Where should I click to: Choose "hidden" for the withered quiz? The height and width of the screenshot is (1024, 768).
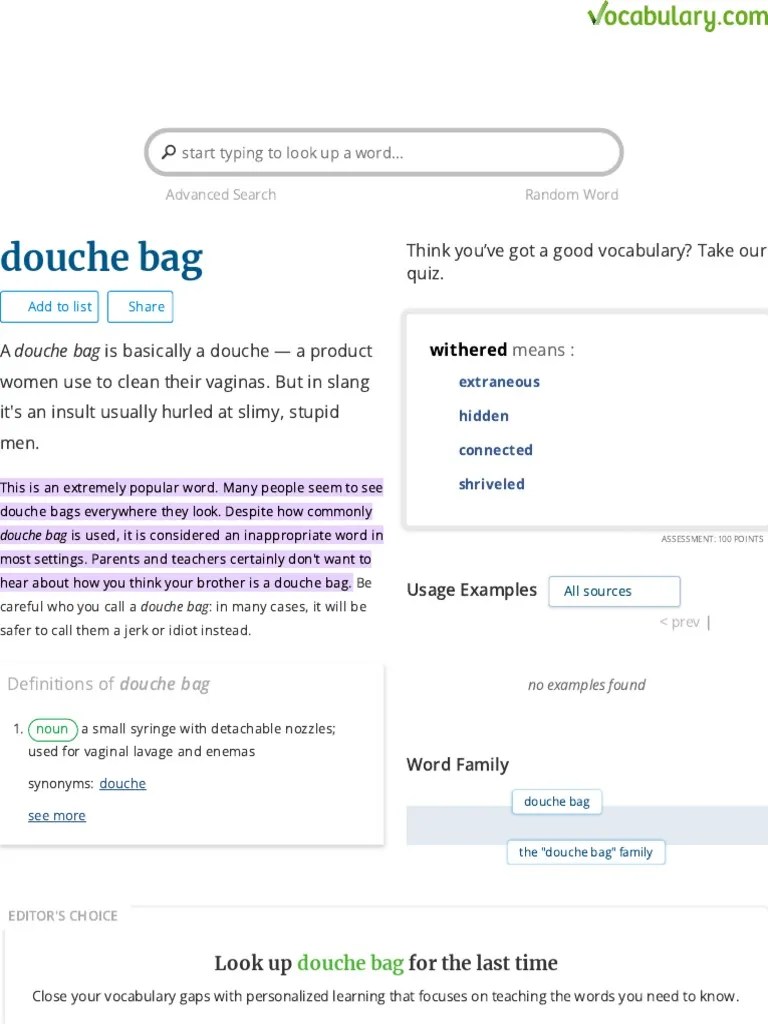pyautogui.click(x=483, y=416)
